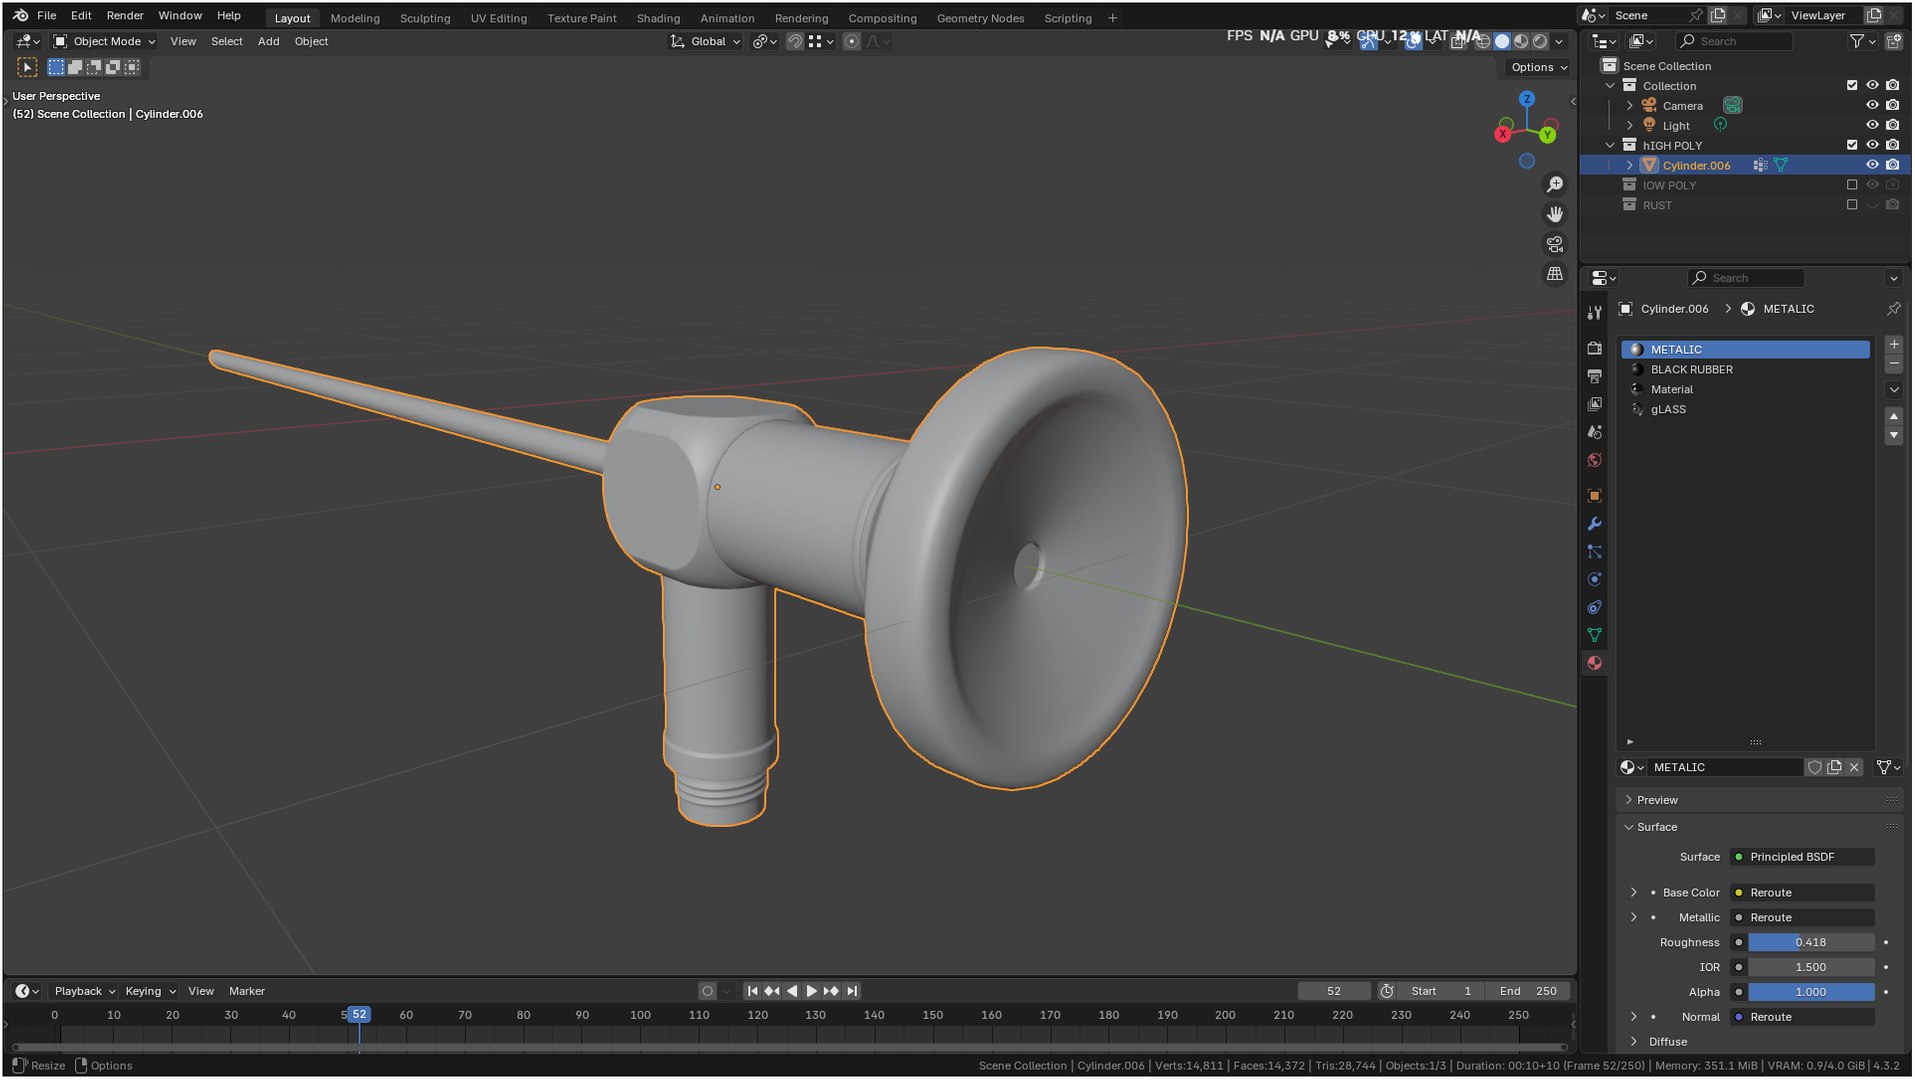The width and height of the screenshot is (1915, 1080).
Task: Open the Render menu
Action: 125,16
